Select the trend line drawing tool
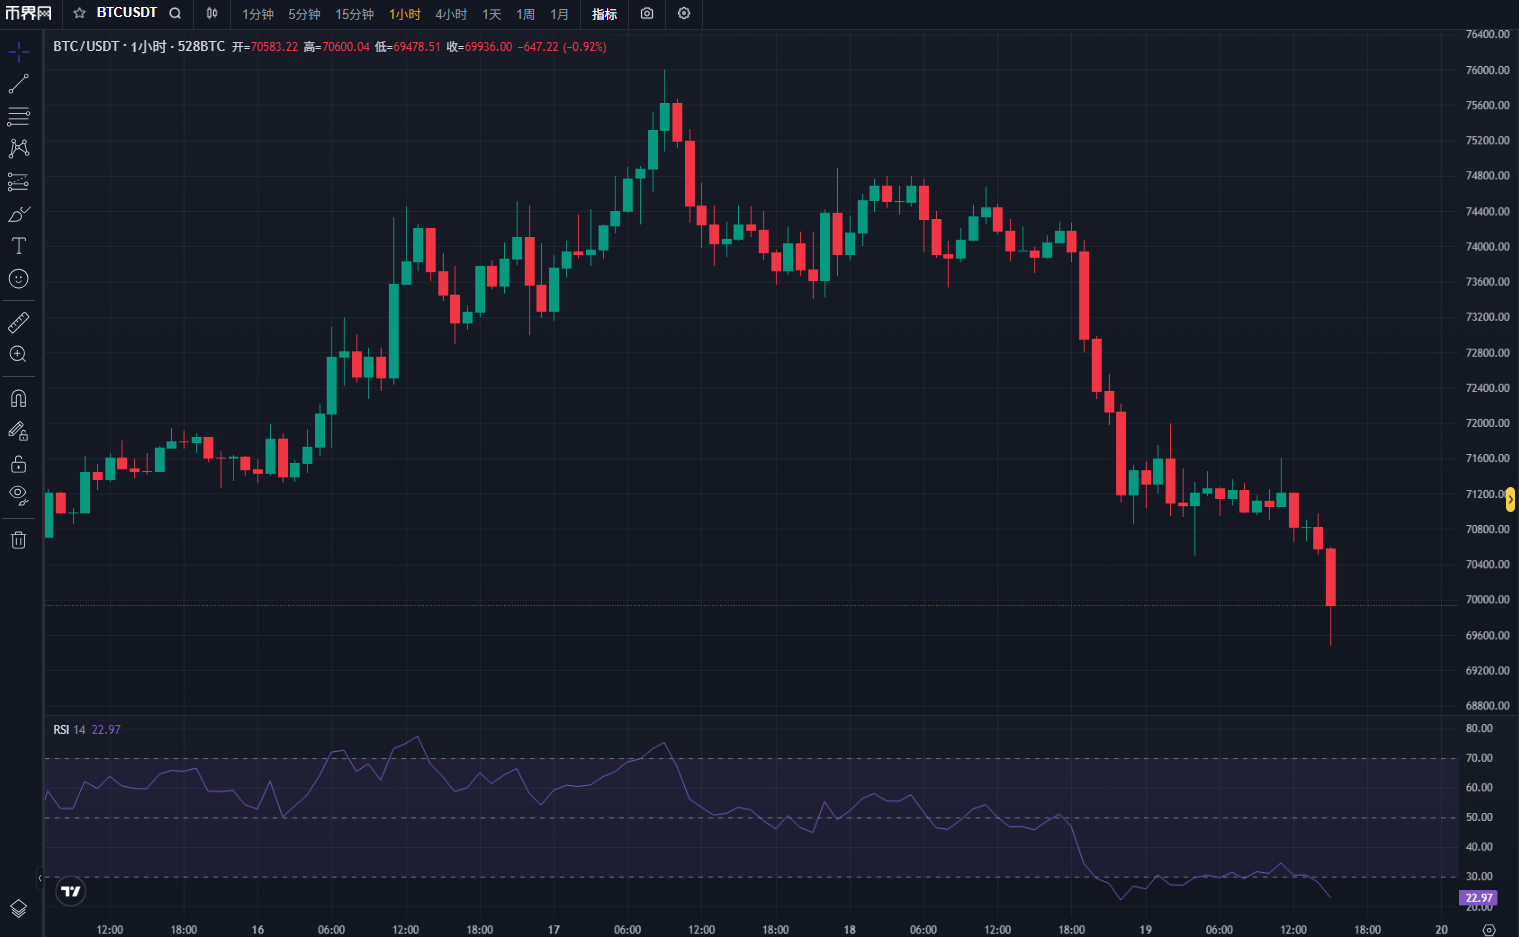Viewport: 1519px width, 937px height. point(19,84)
